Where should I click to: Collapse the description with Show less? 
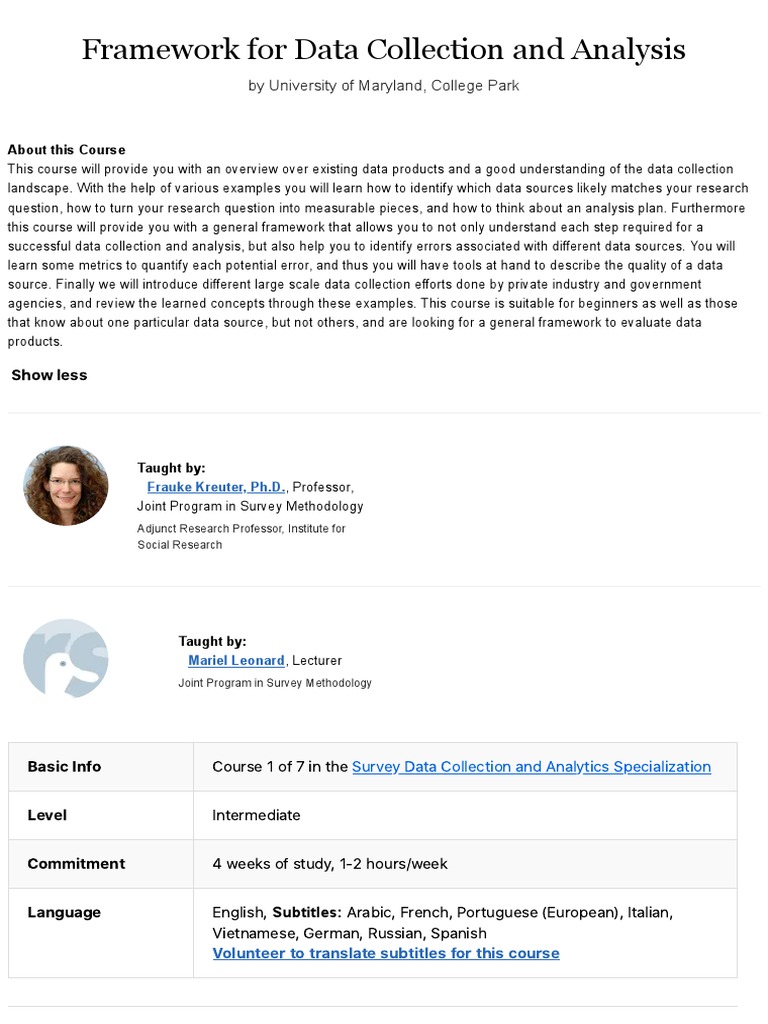coord(49,375)
